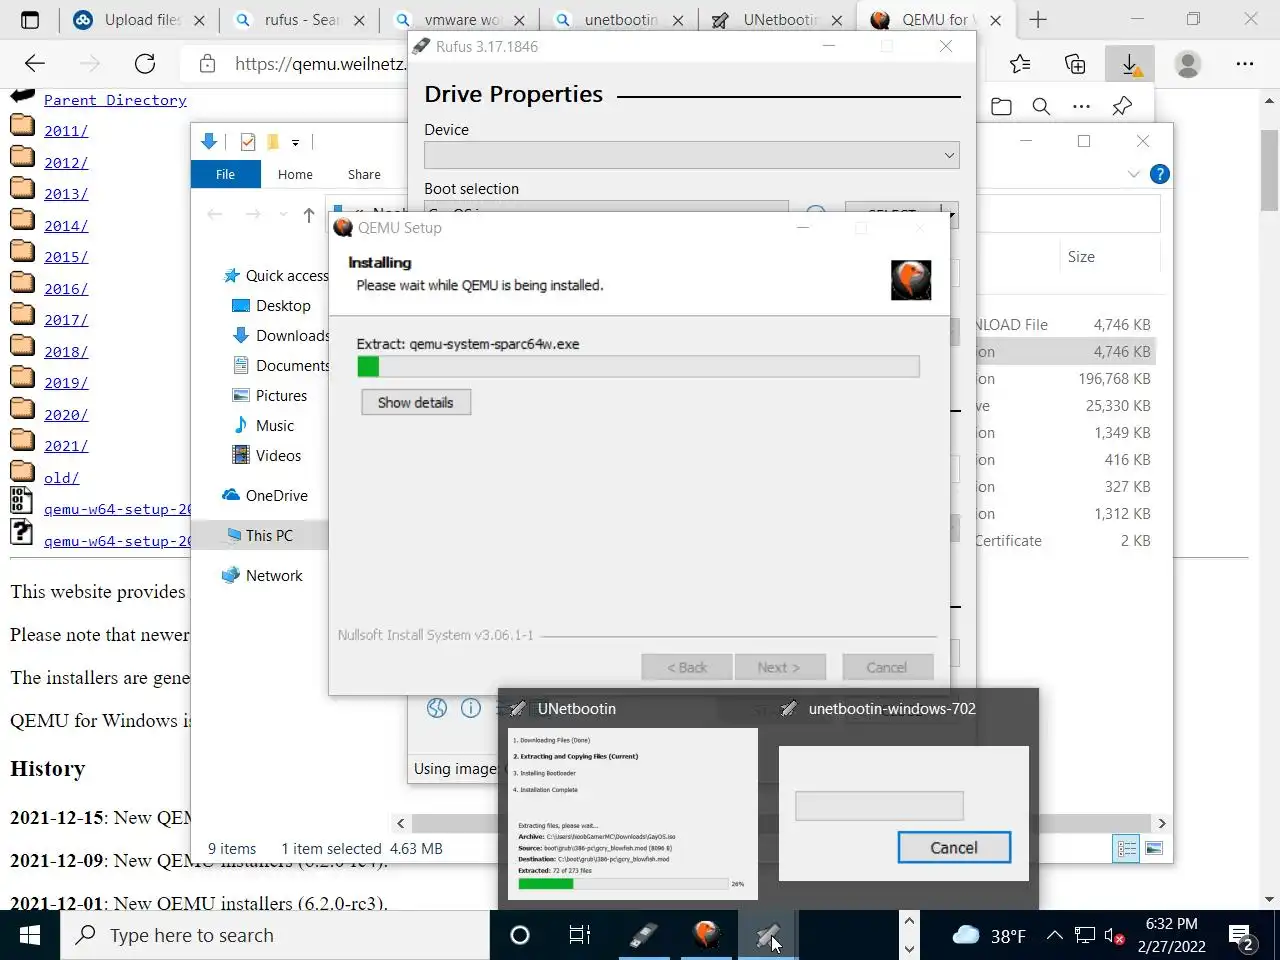
Task: Click Properties icon in Explorer quick toolbar
Action: [x=248, y=142]
